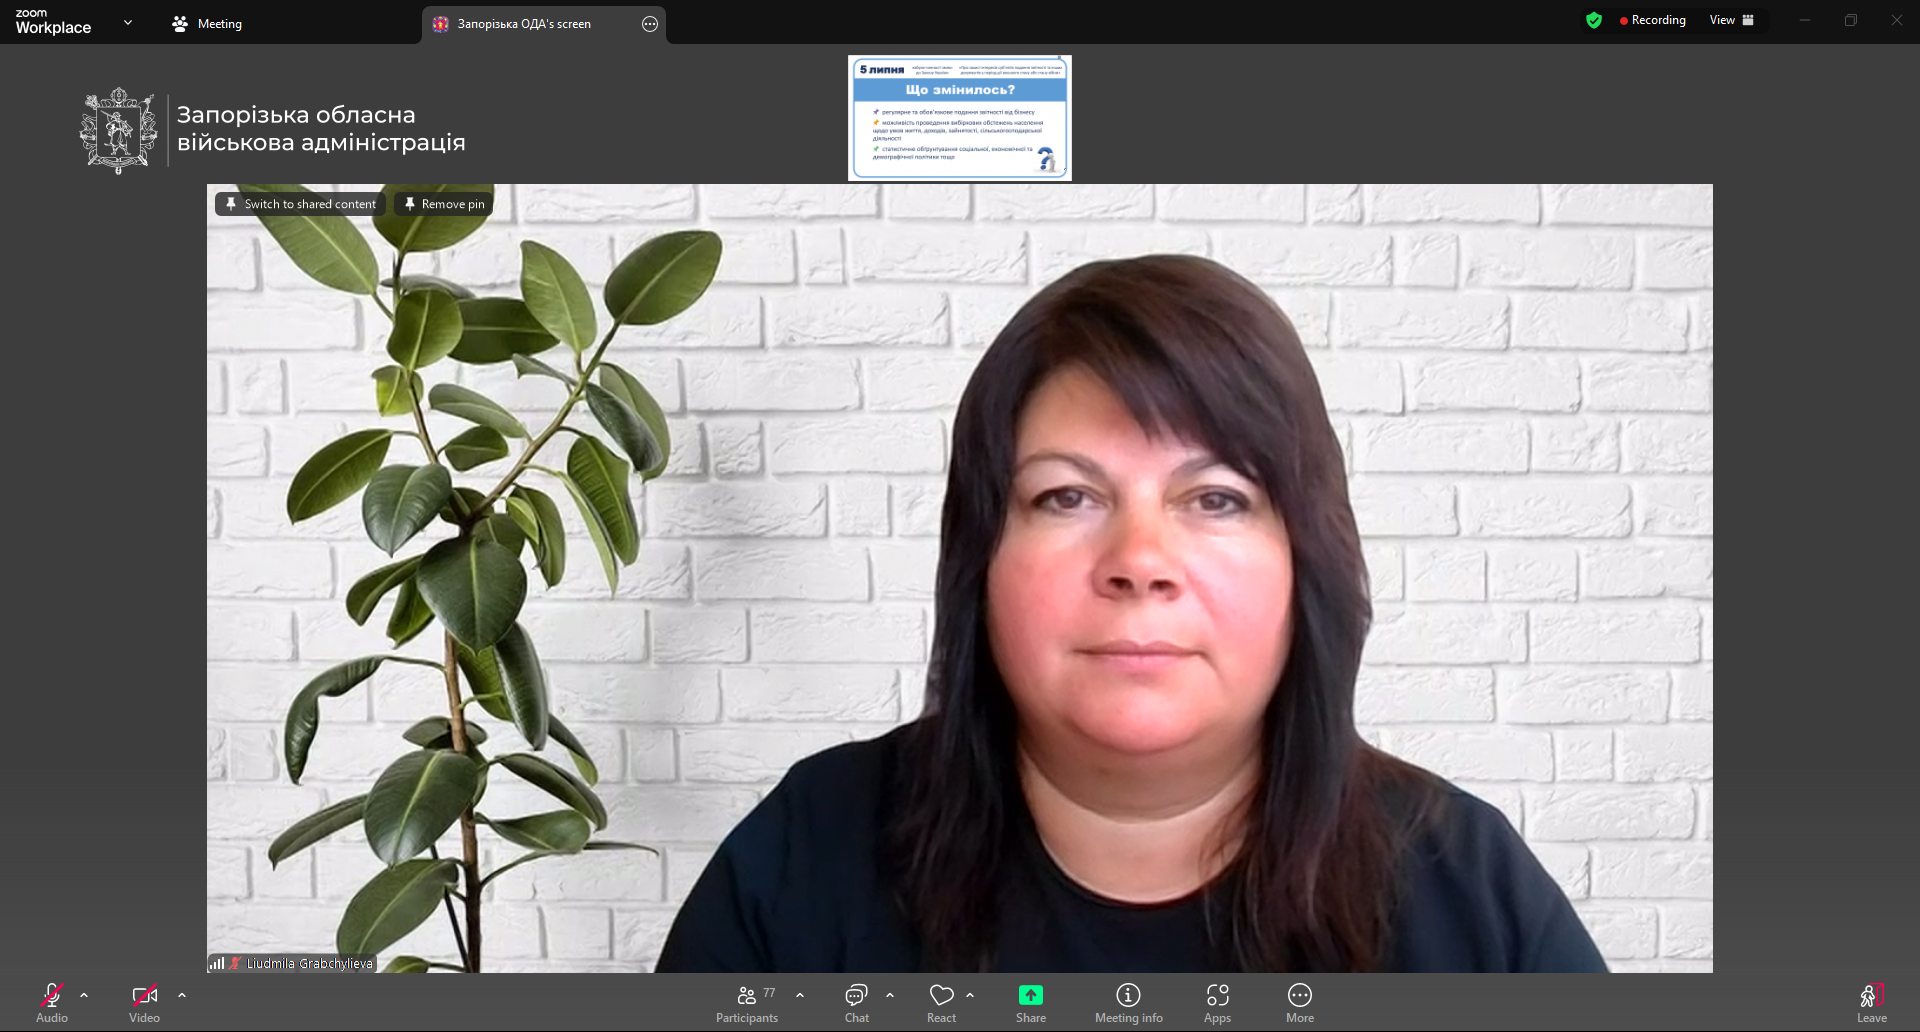
Task: Switch to shared content
Action: click(301, 204)
